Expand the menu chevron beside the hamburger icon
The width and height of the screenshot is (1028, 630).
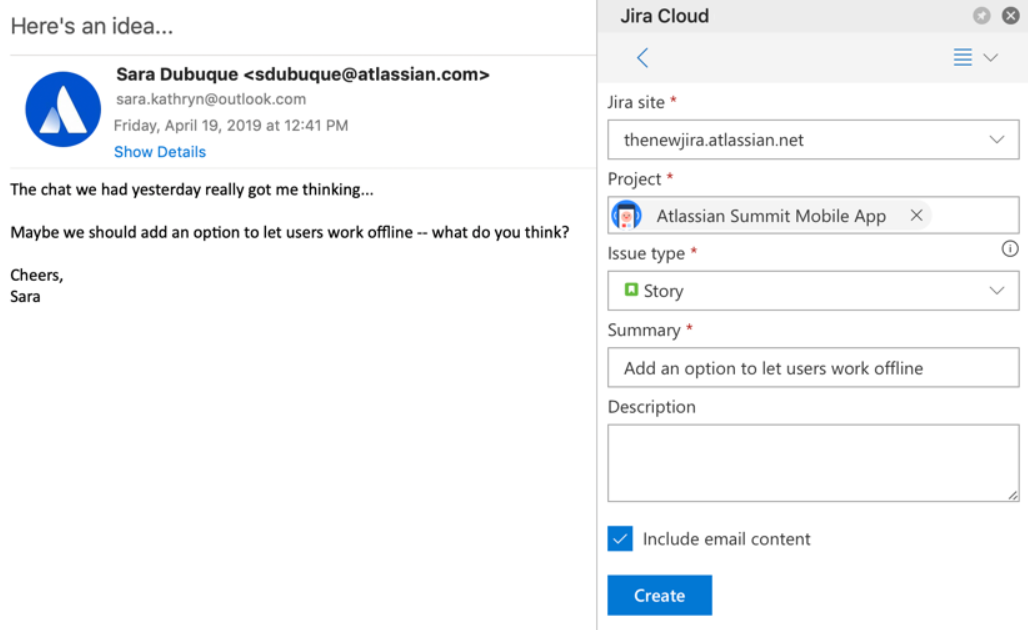pos(991,58)
